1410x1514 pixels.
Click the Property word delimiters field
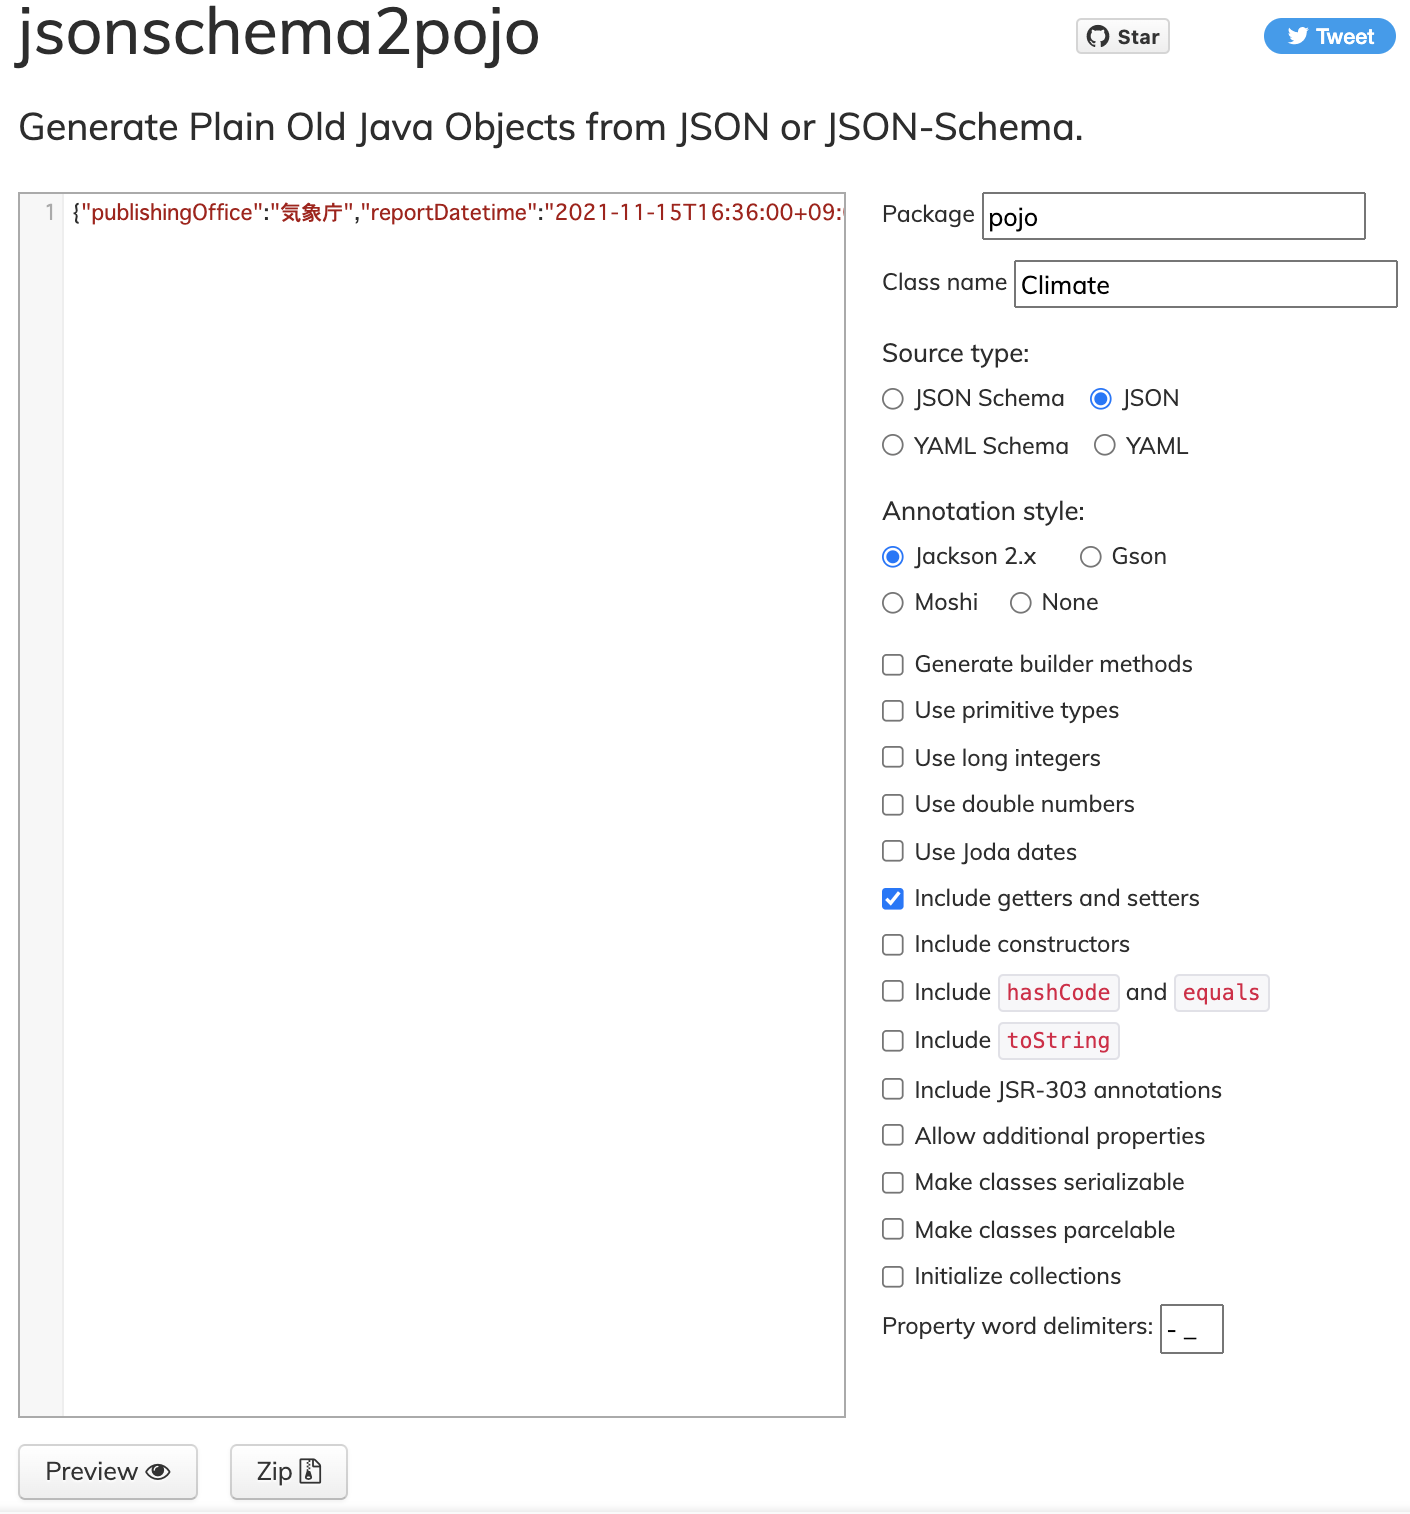point(1191,1328)
